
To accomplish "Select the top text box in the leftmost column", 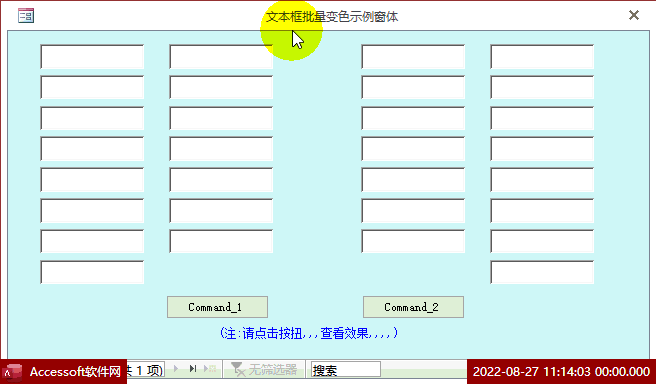I will coord(92,56).
